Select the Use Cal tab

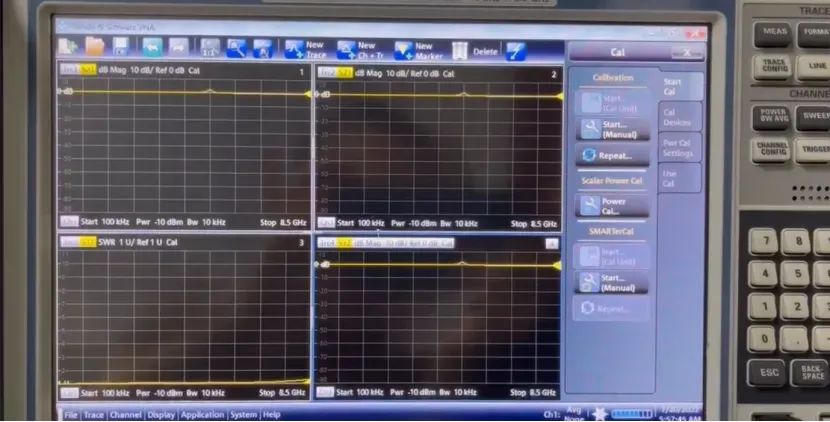(679, 178)
